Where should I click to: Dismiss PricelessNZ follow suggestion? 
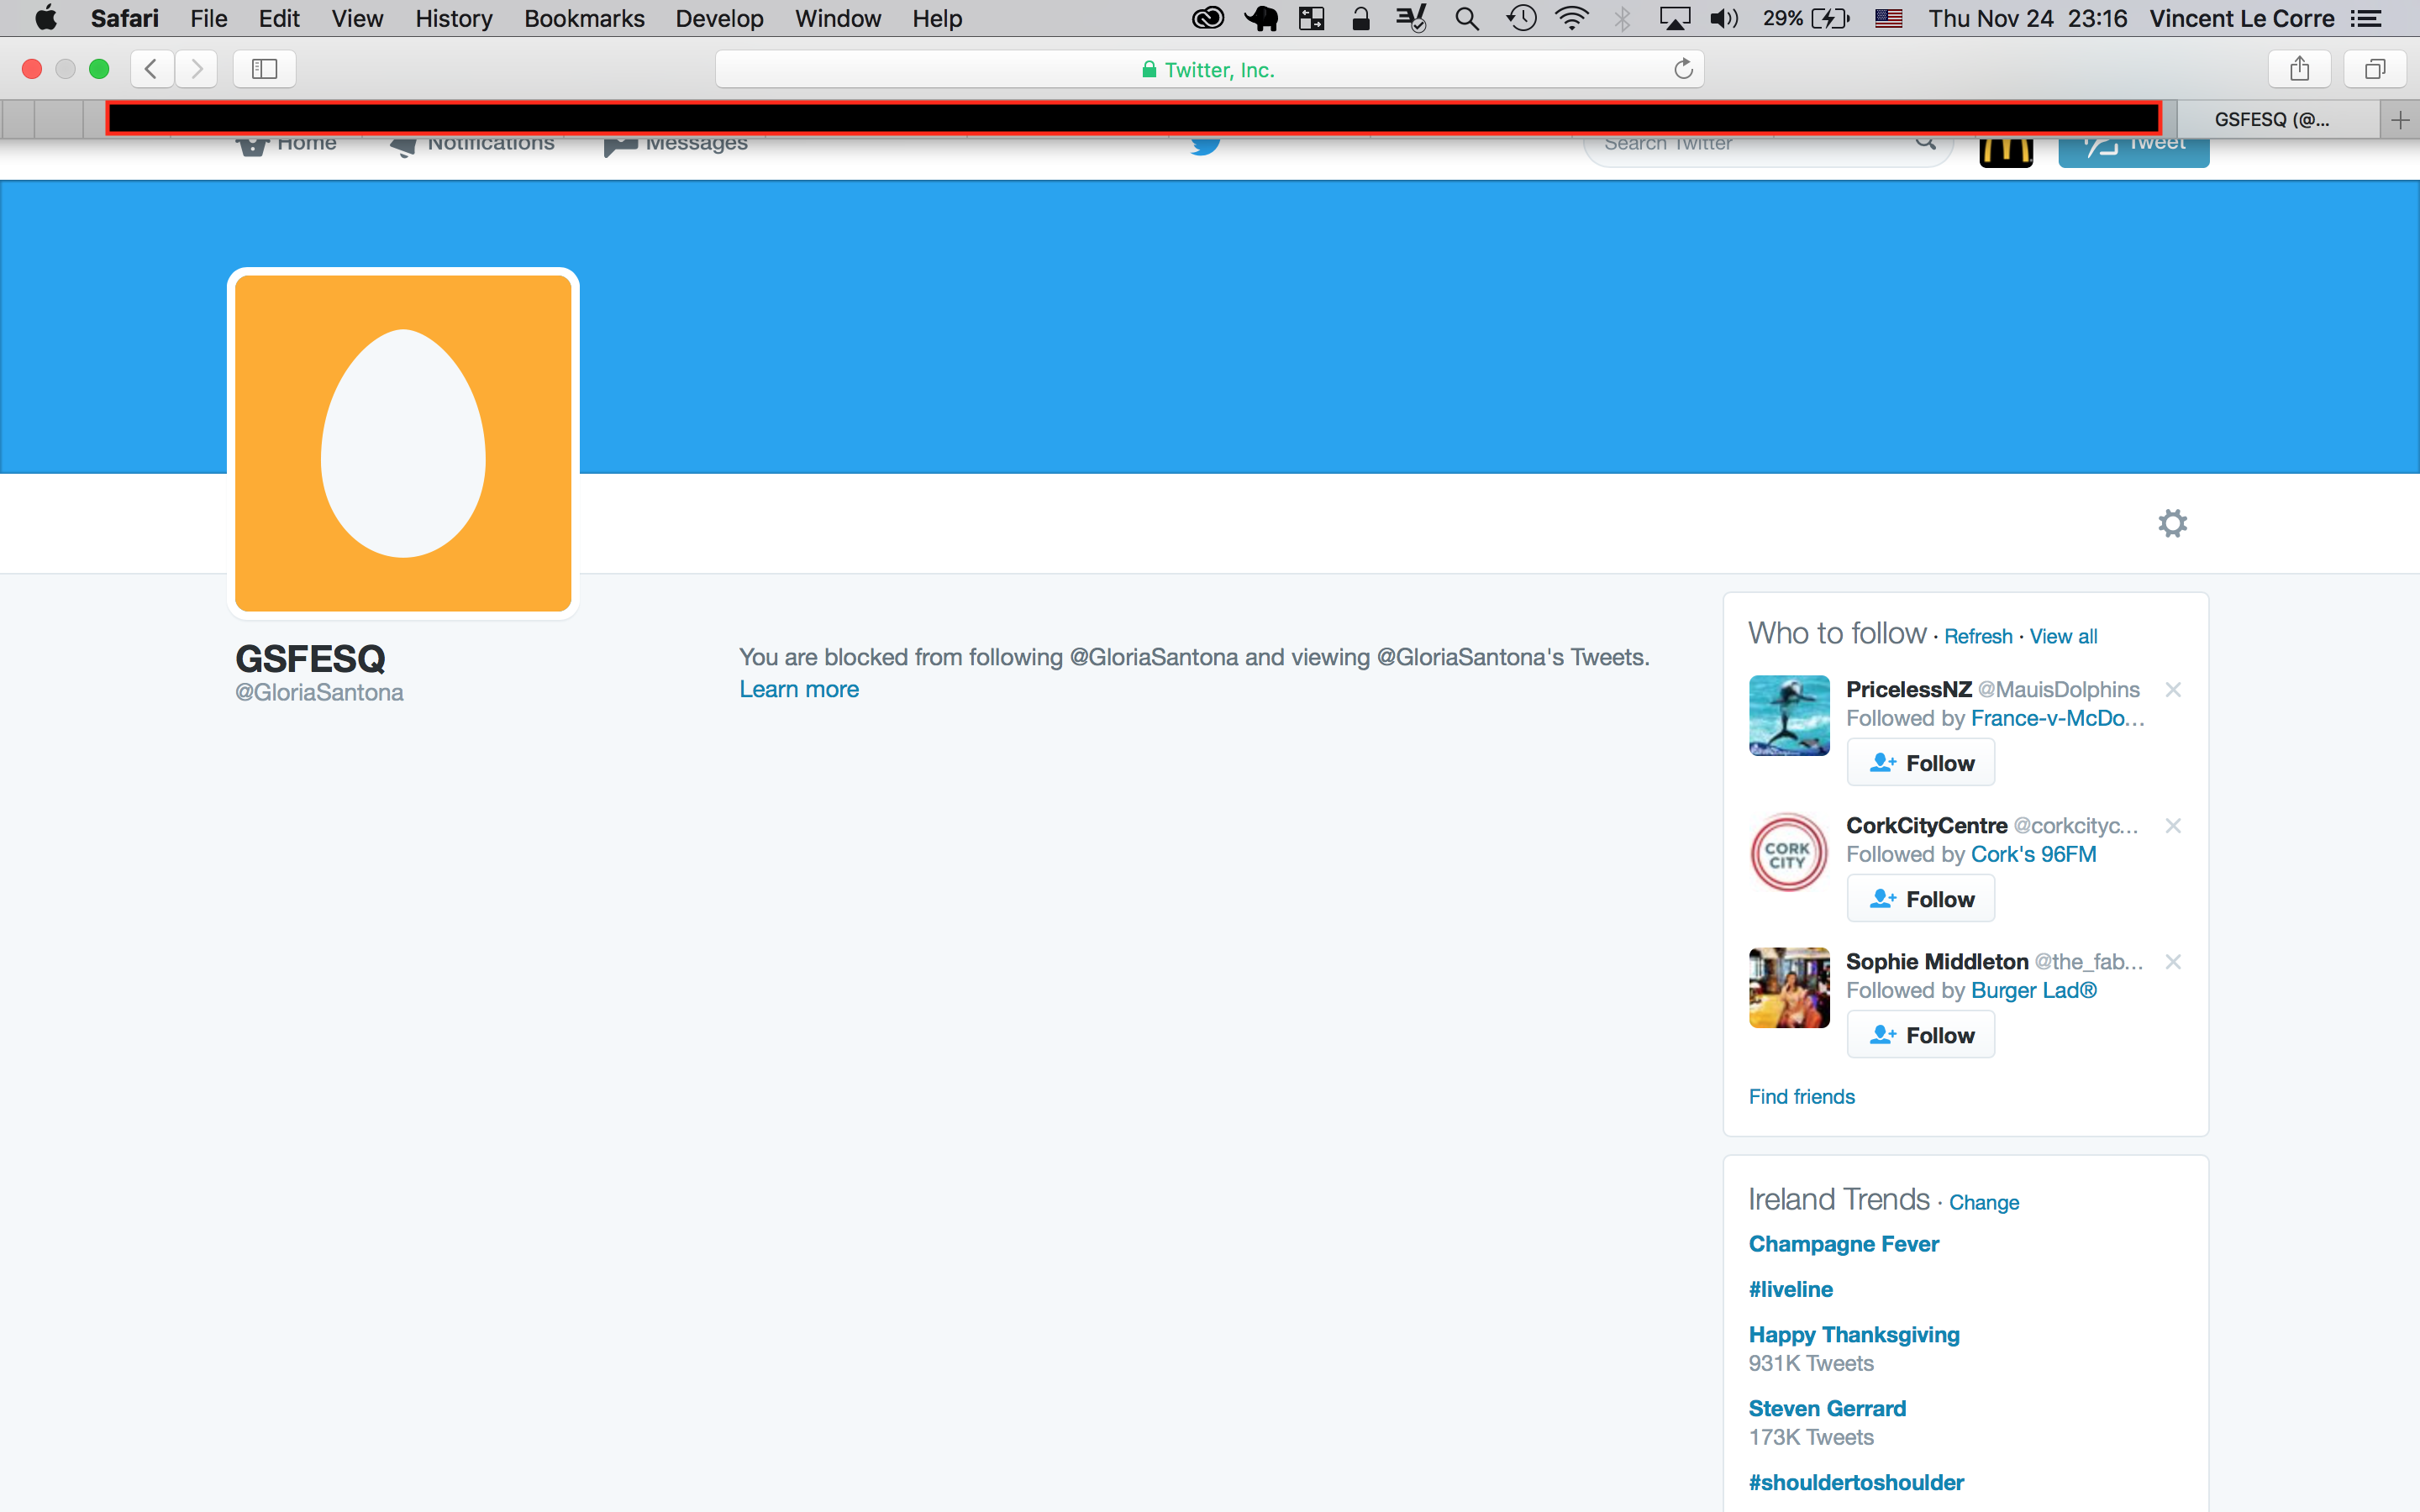pos(2173,690)
